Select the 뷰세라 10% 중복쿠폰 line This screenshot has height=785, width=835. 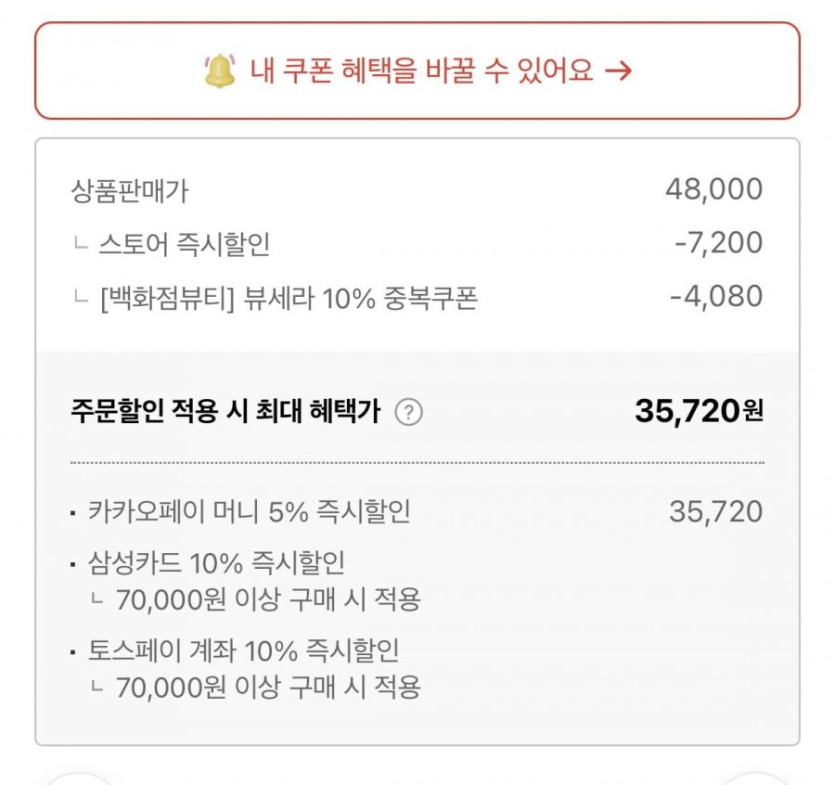pyautogui.click(x=289, y=297)
